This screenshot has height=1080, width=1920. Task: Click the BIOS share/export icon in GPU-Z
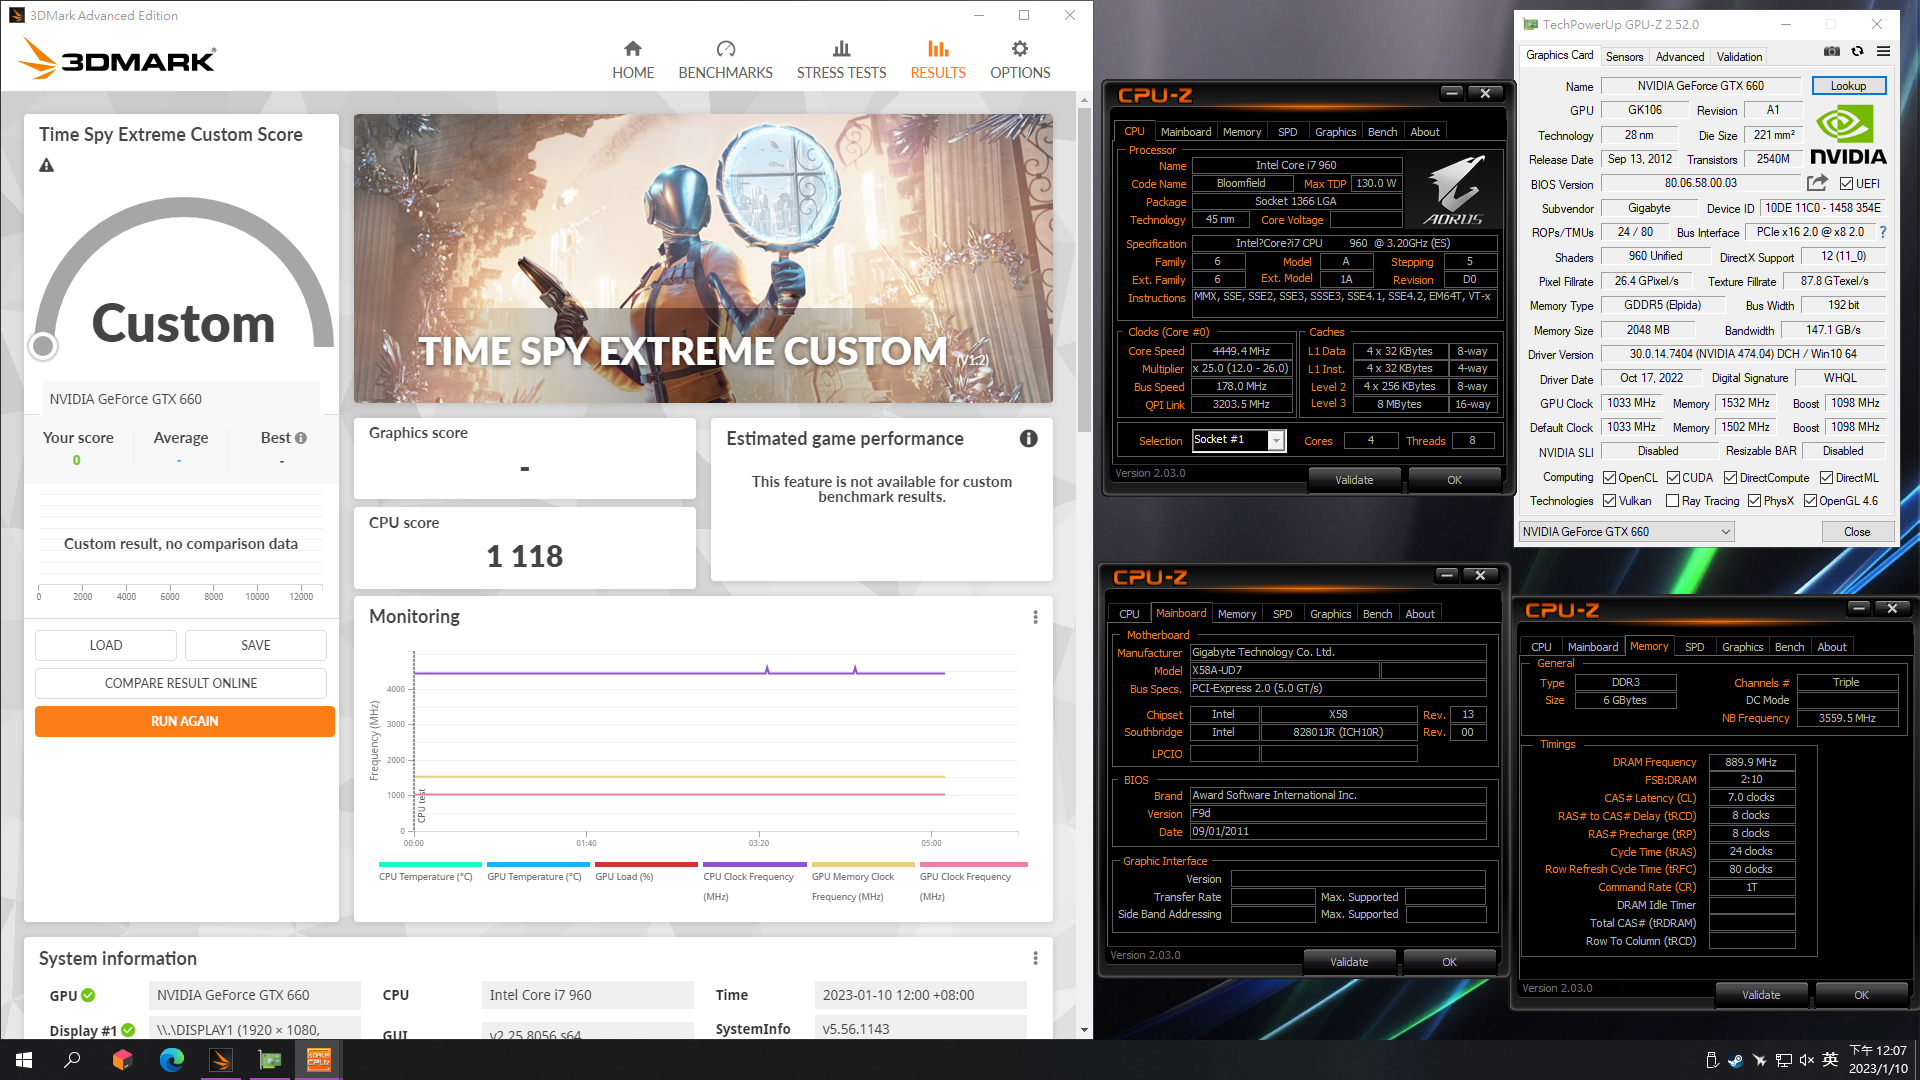(x=1817, y=183)
